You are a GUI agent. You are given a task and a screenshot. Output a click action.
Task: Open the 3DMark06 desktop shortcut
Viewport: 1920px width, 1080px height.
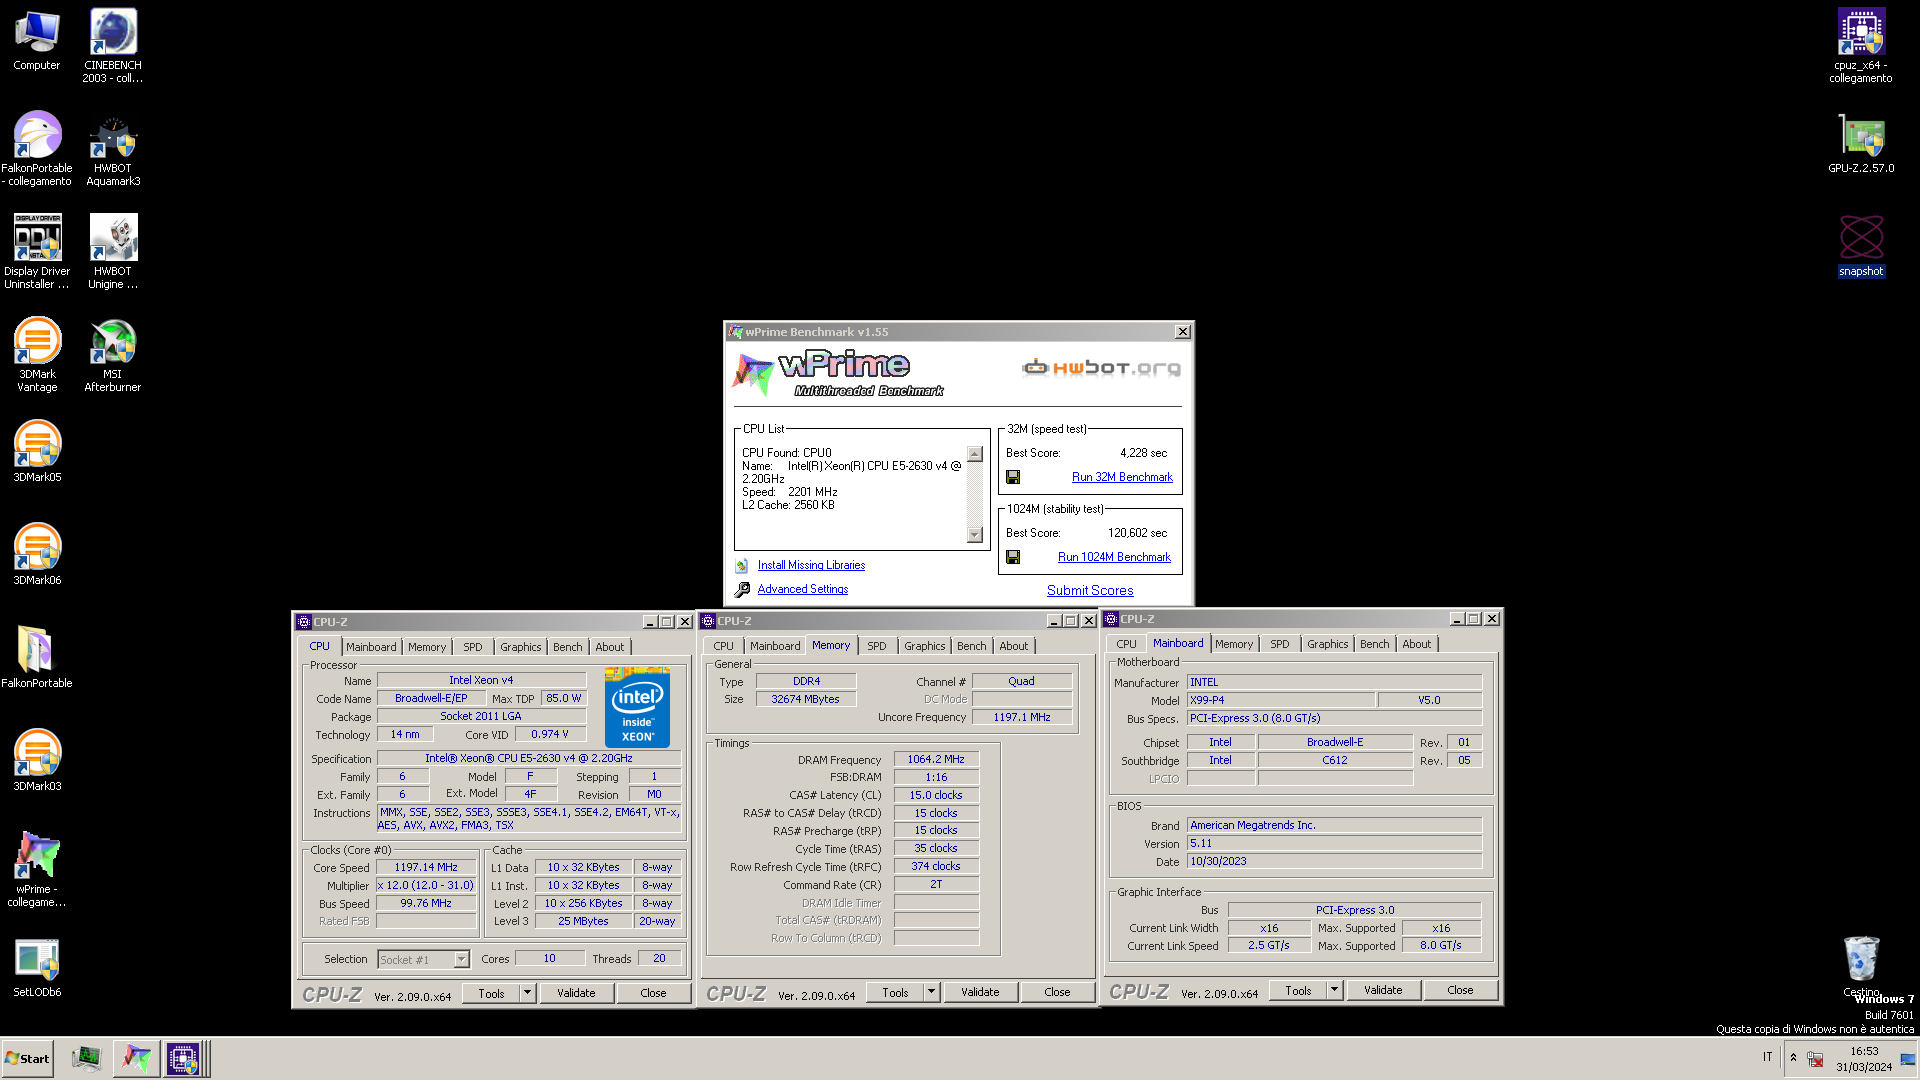pos(37,555)
